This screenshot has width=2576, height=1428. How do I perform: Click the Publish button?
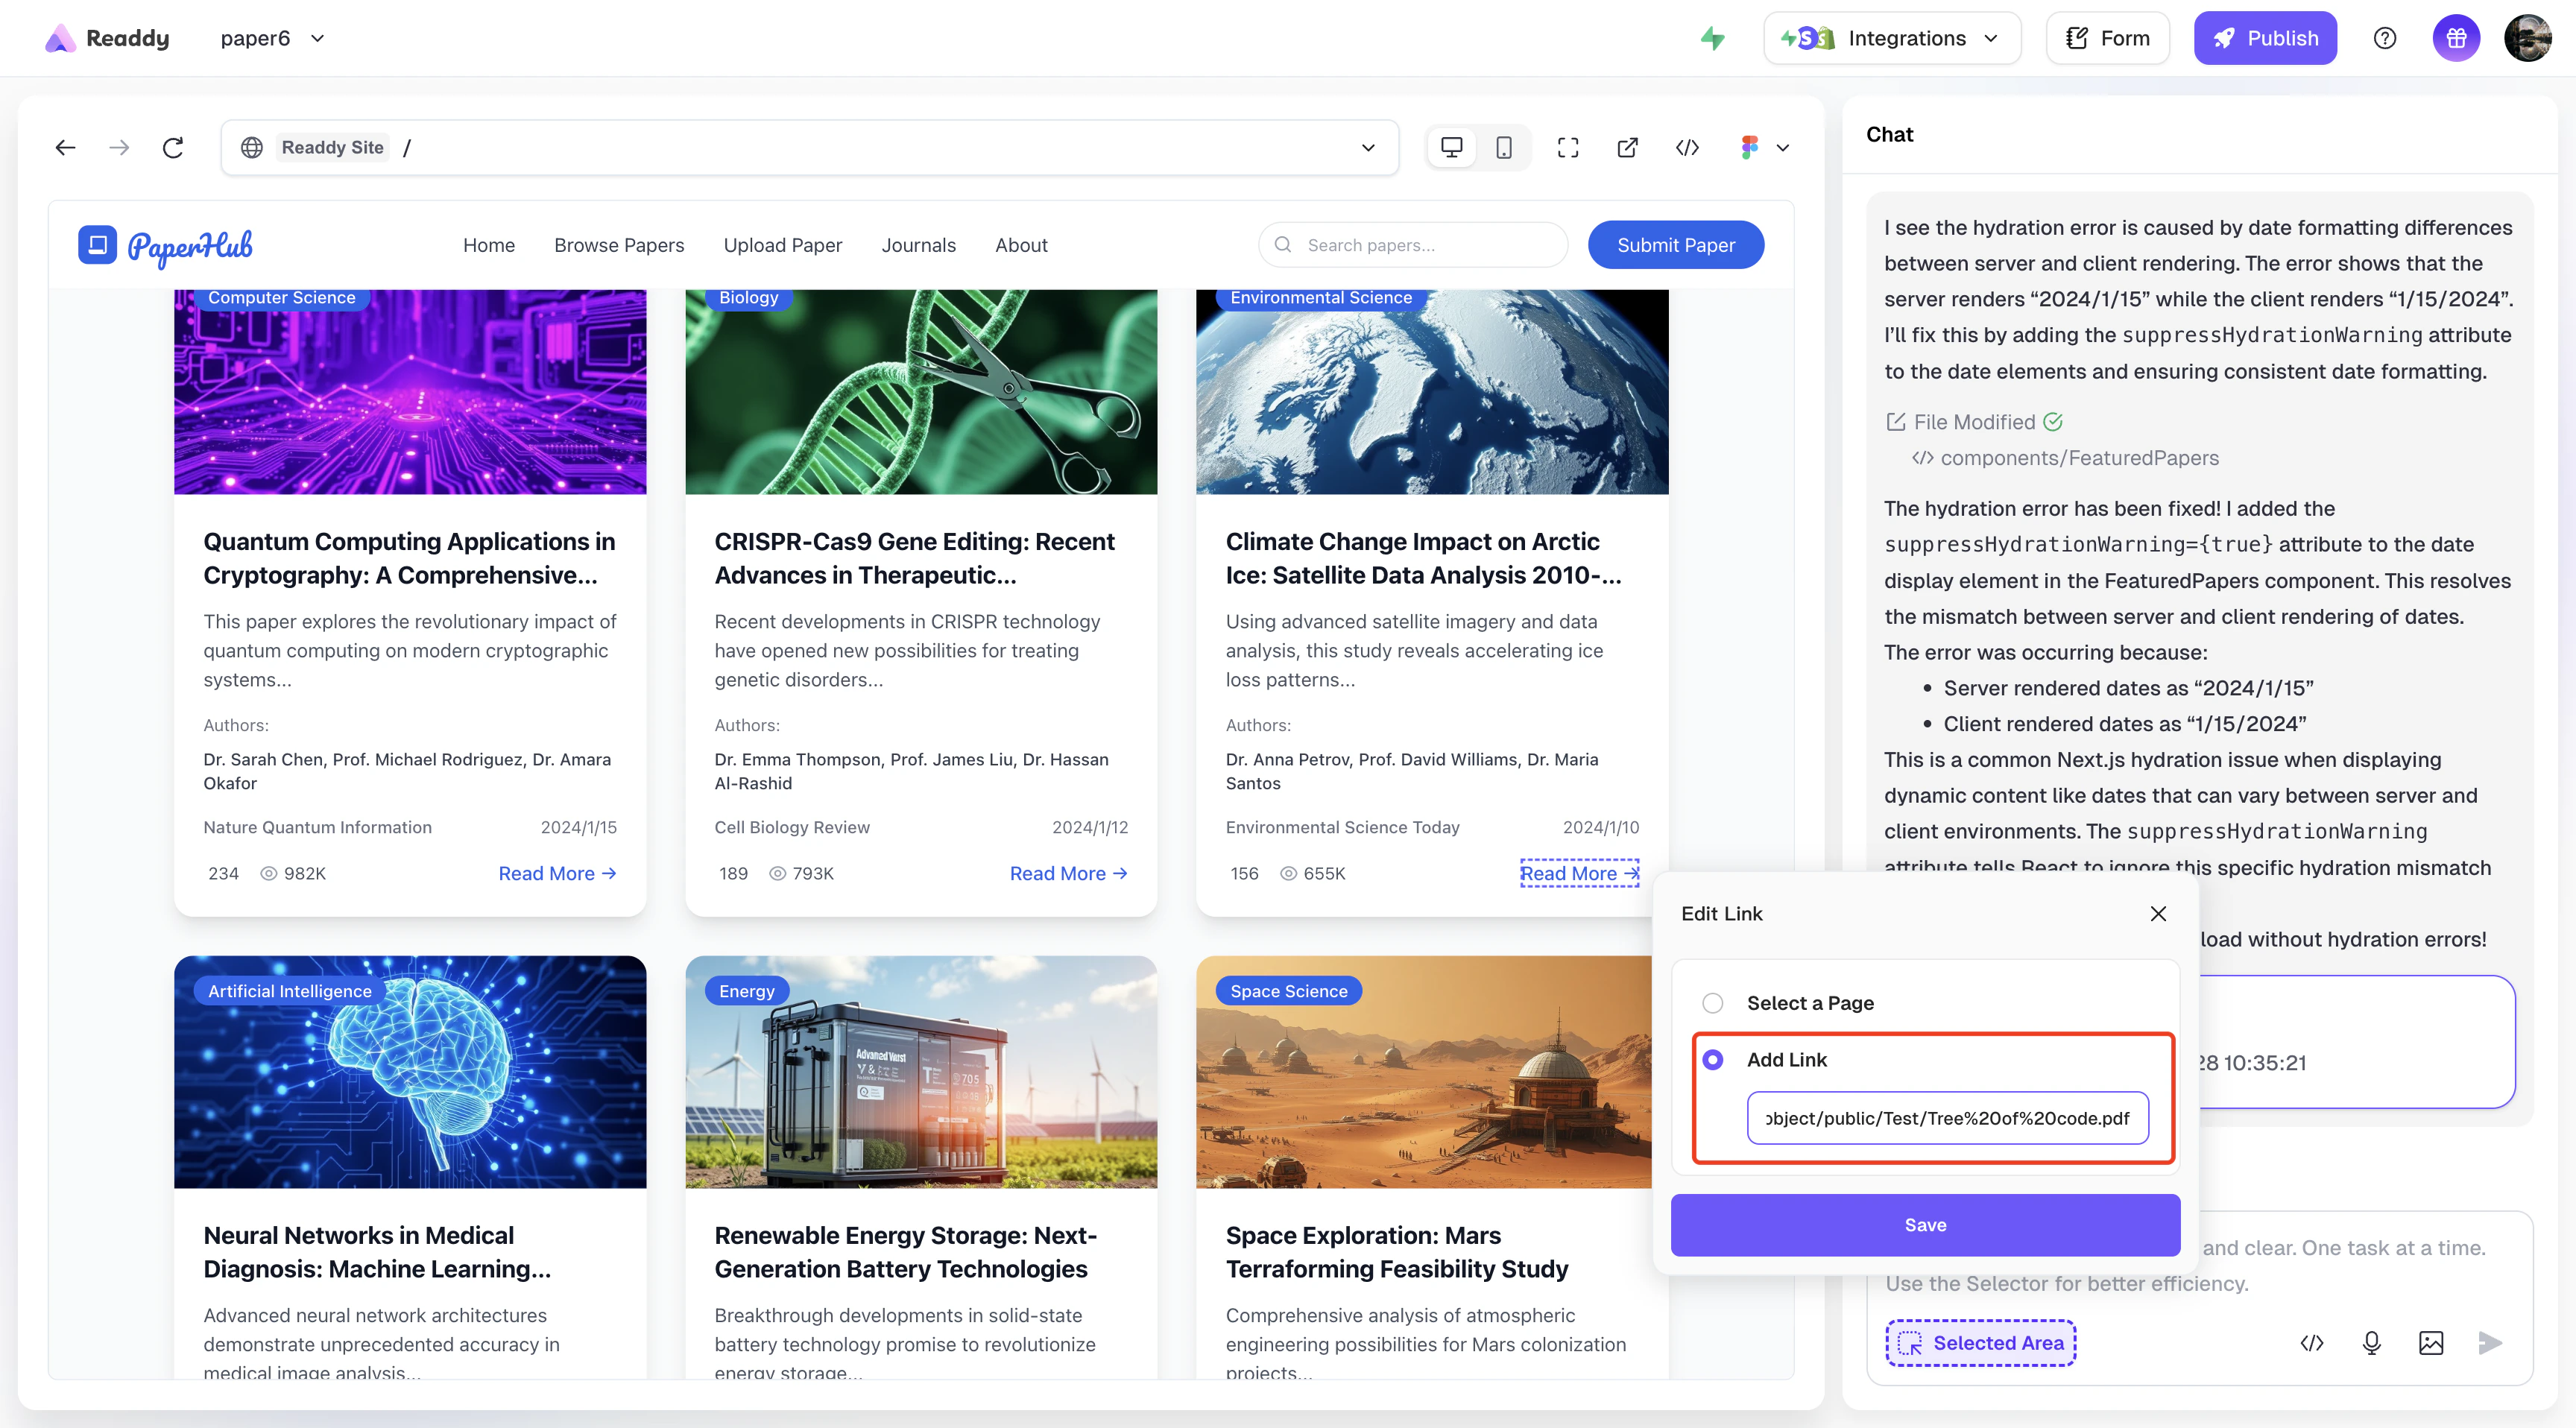(2265, 38)
